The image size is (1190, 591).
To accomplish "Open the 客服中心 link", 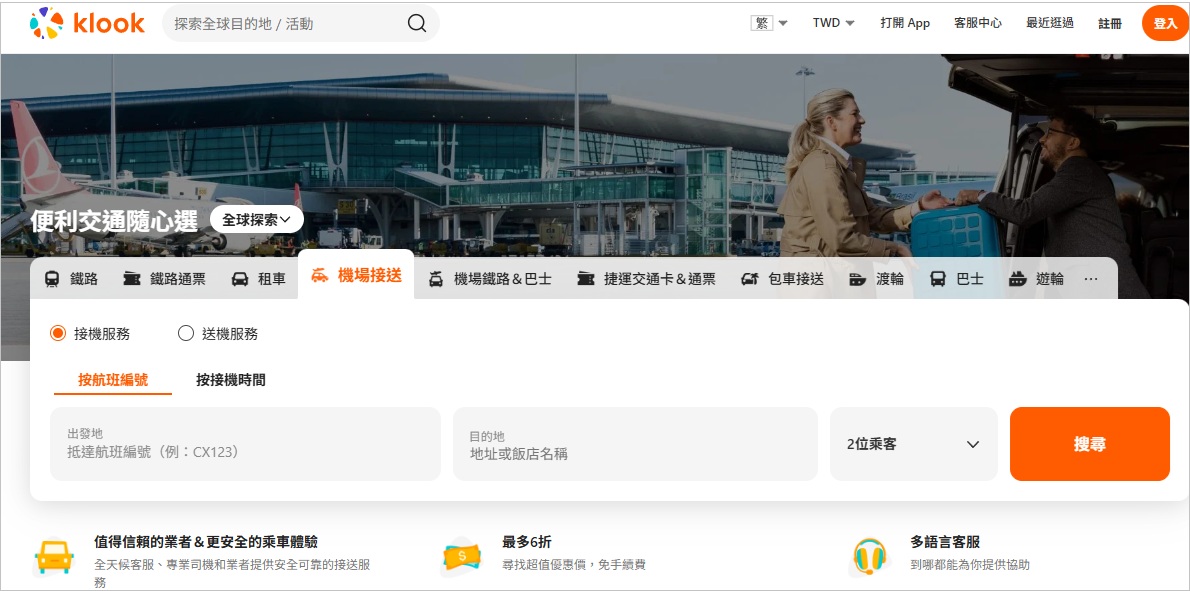I will pyautogui.click(x=977, y=23).
